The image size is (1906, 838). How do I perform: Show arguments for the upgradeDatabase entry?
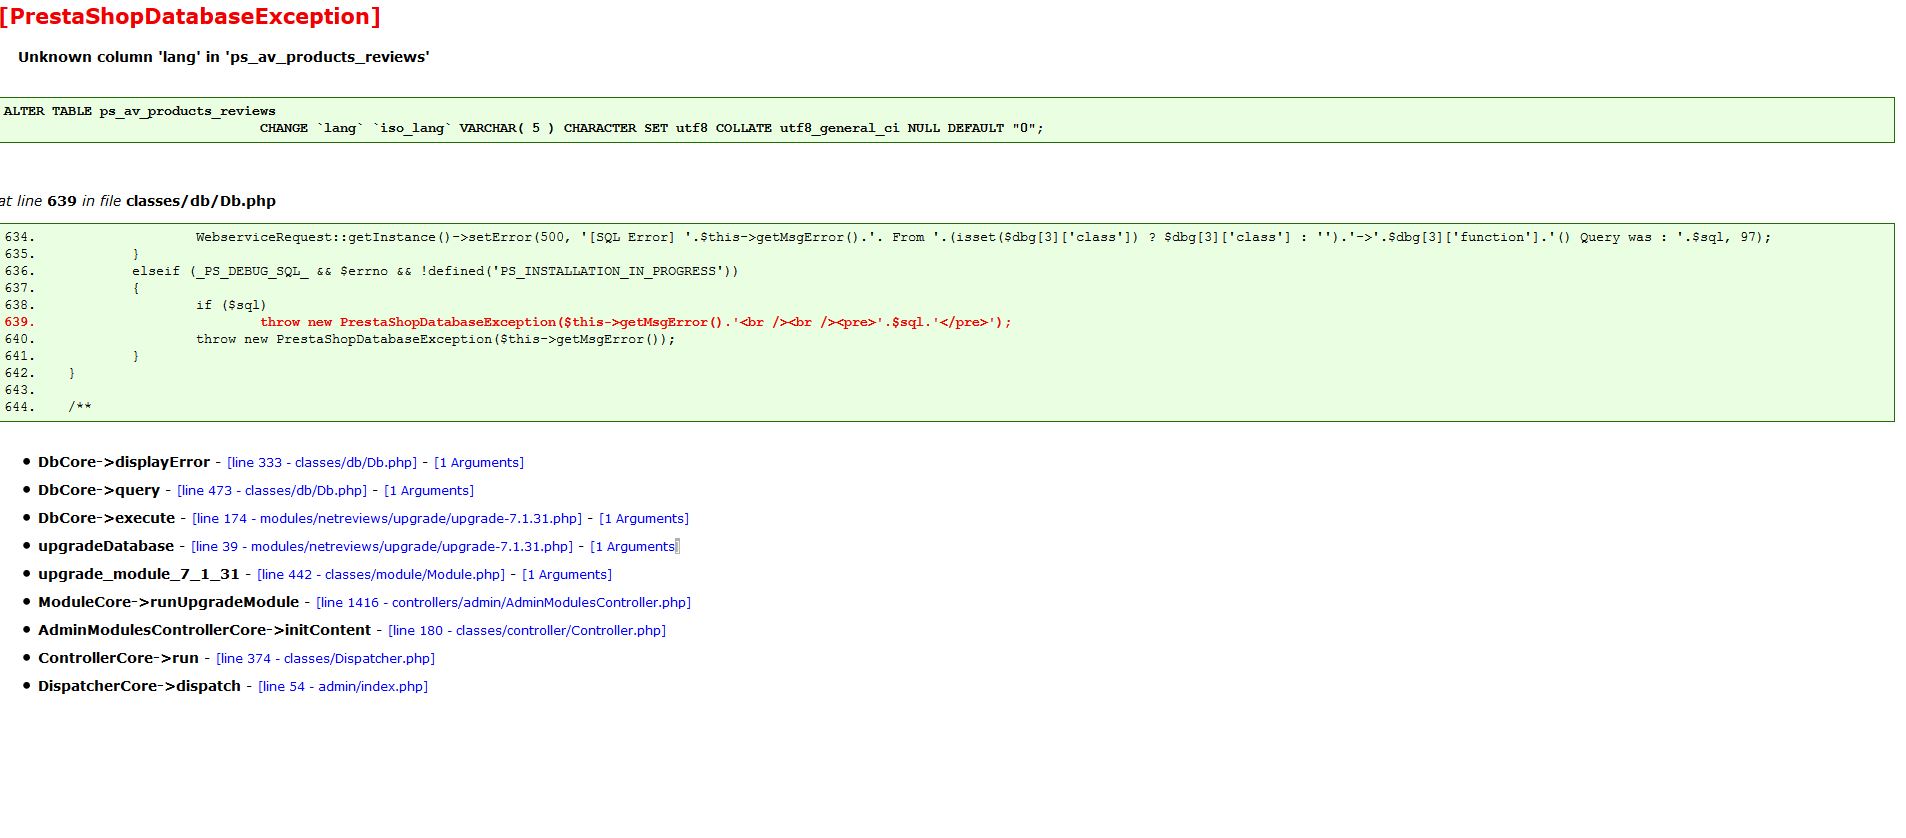tap(635, 547)
